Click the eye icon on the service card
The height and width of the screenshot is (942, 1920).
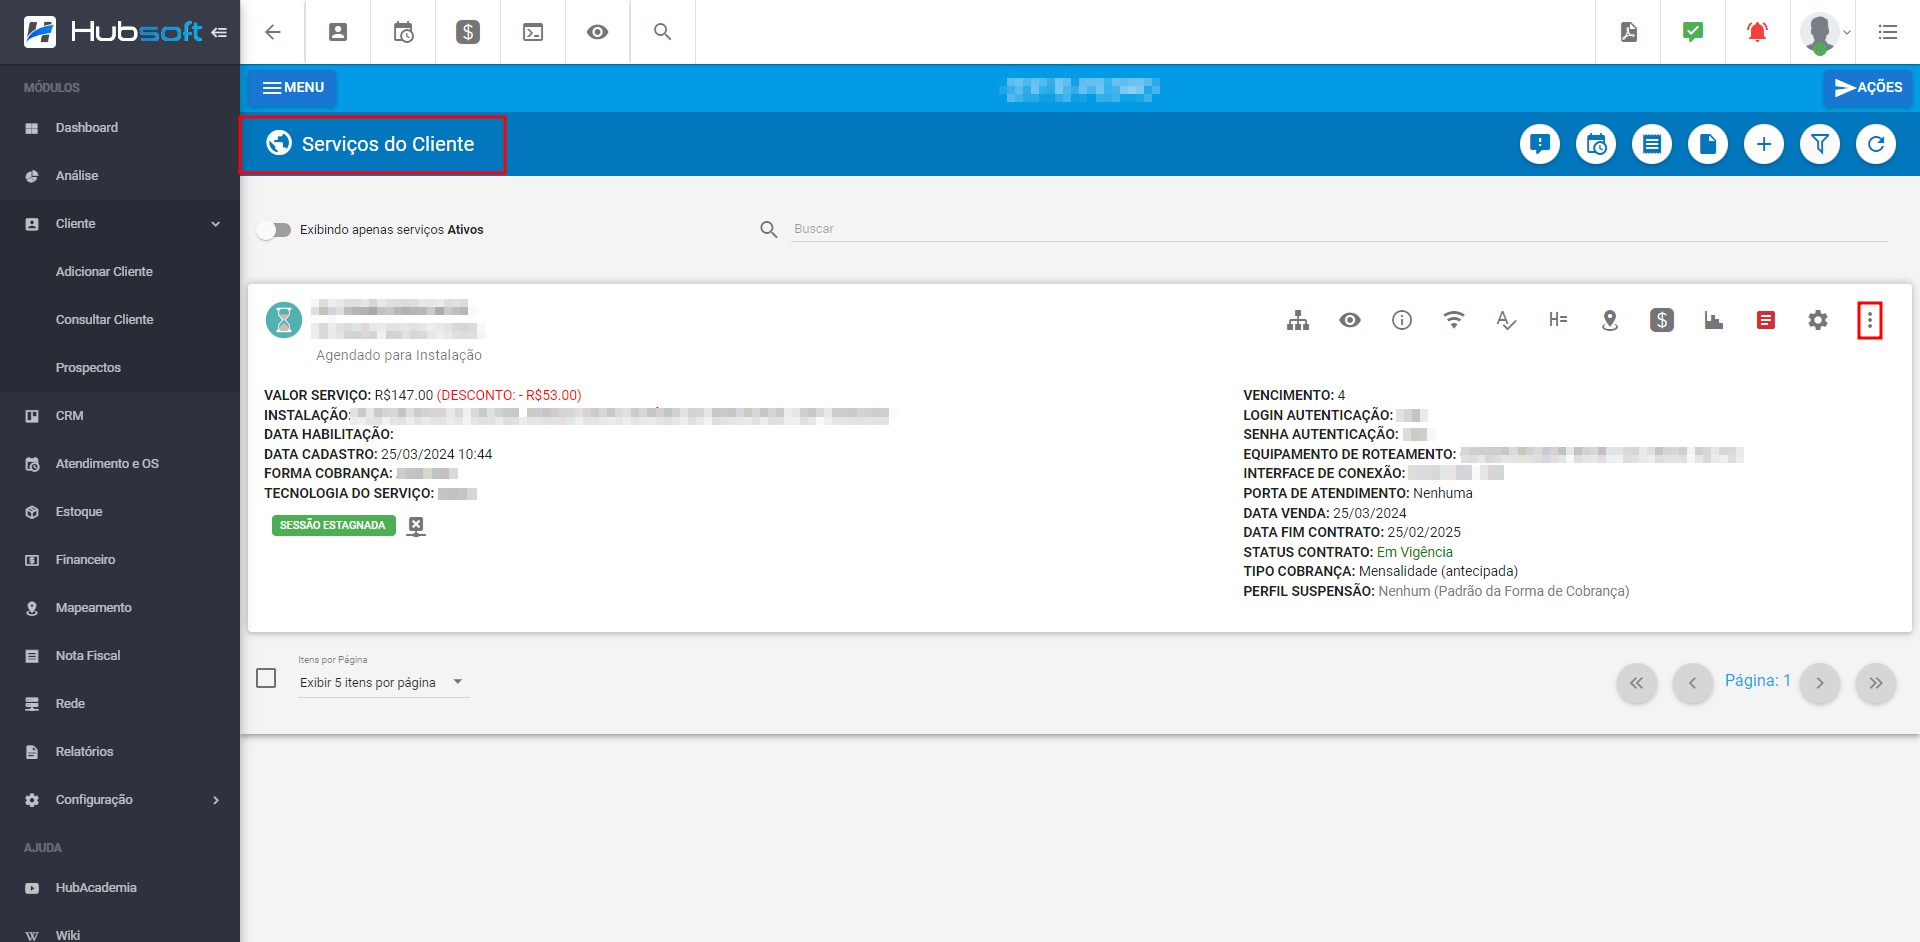point(1350,320)
